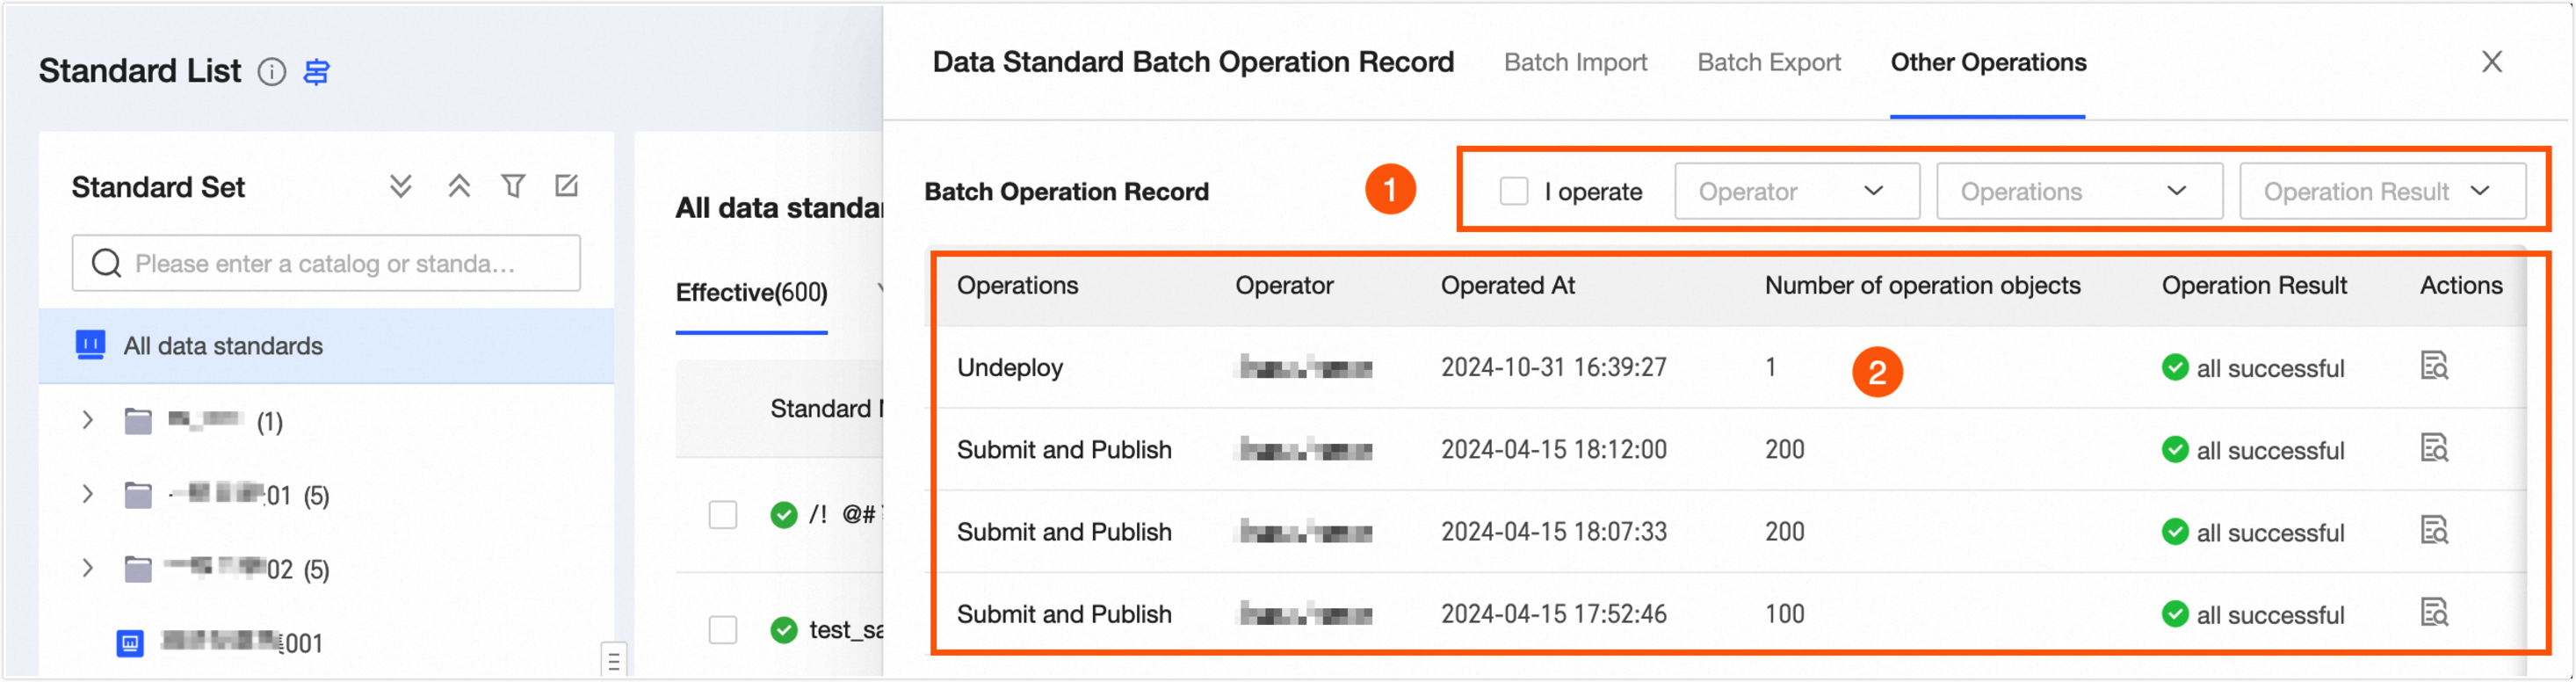Click timestamp 2024-10-31 16:39:27

(x=1553, y=367)
